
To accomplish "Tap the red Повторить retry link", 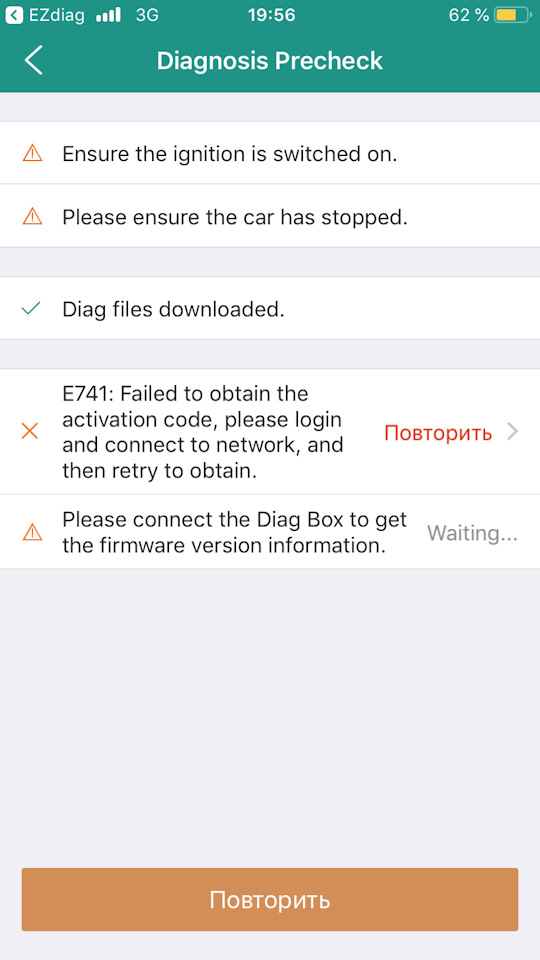I will coord(438,433).
